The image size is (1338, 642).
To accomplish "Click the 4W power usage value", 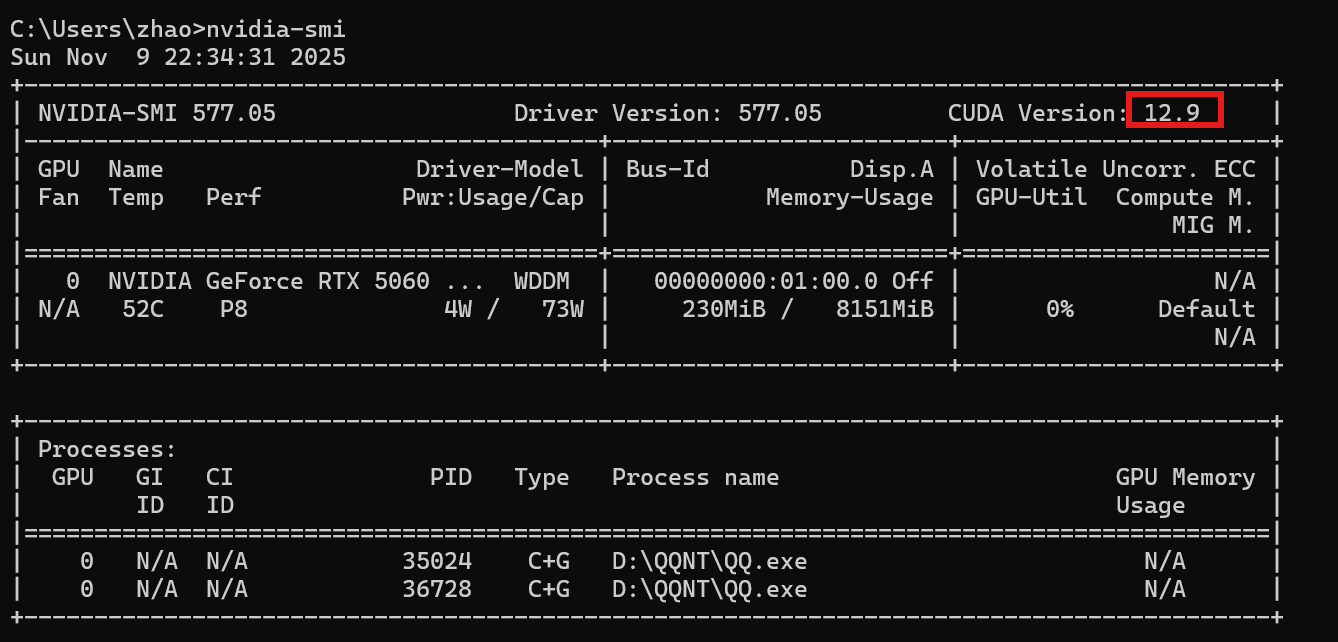I will point(458,309).
